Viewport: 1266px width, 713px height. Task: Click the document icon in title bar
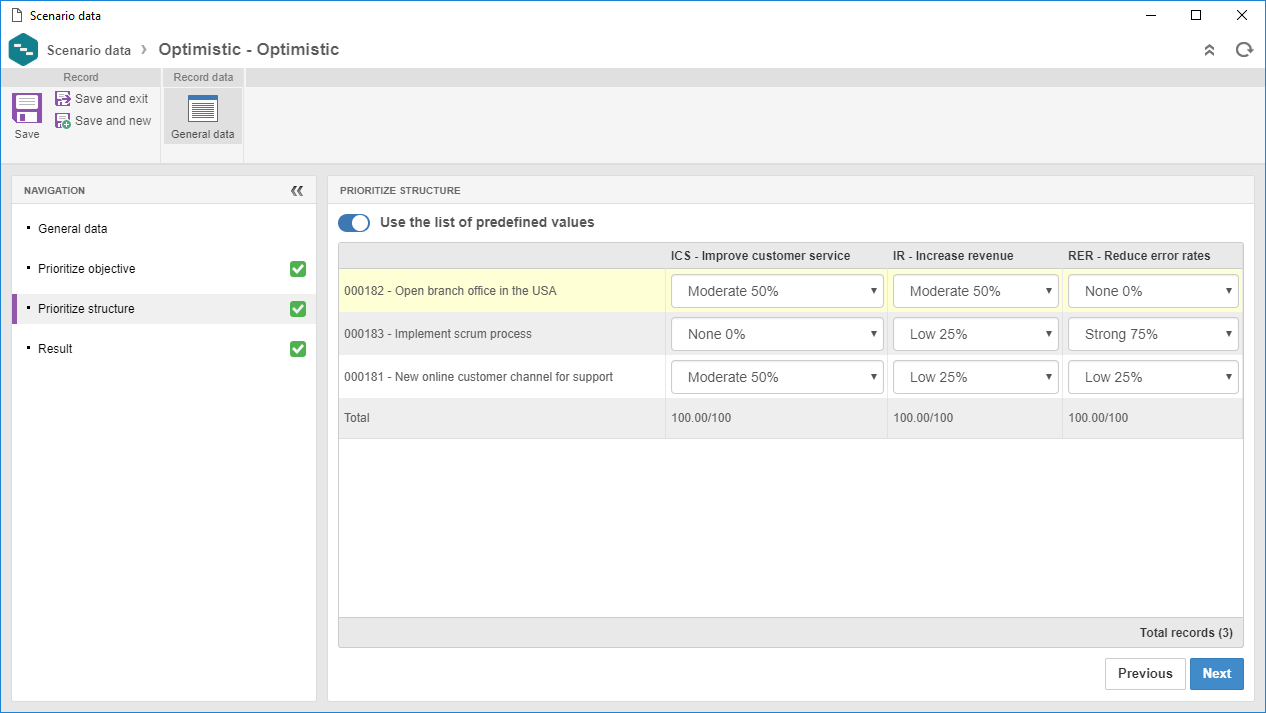[16, 15]
